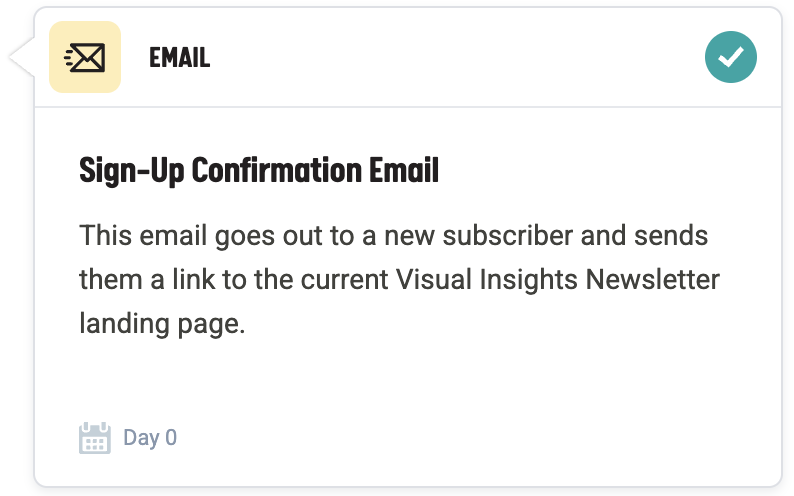The height and width of the screenshot is (496, 794).
Task: Click the flying envelope email icon
Action: (x=85, y=58)
